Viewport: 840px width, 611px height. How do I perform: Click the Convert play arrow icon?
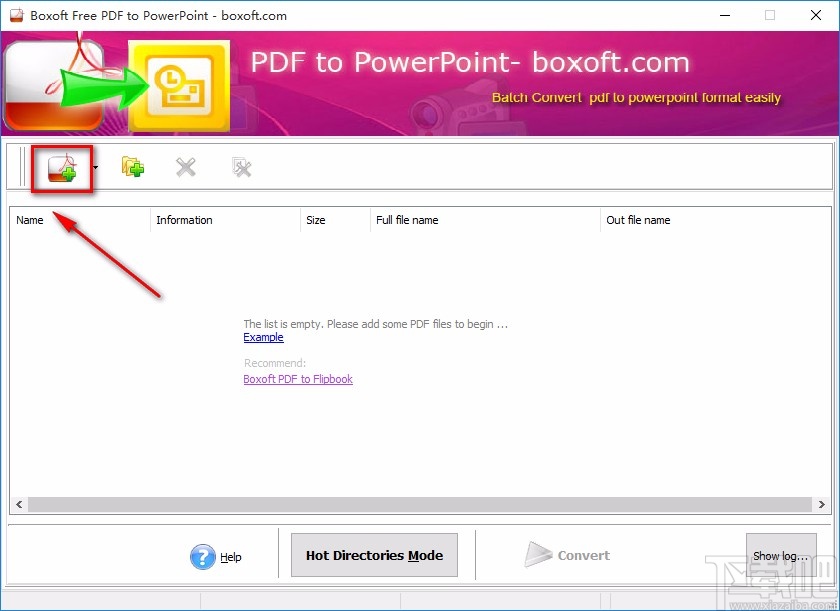(x=537, y=554)
